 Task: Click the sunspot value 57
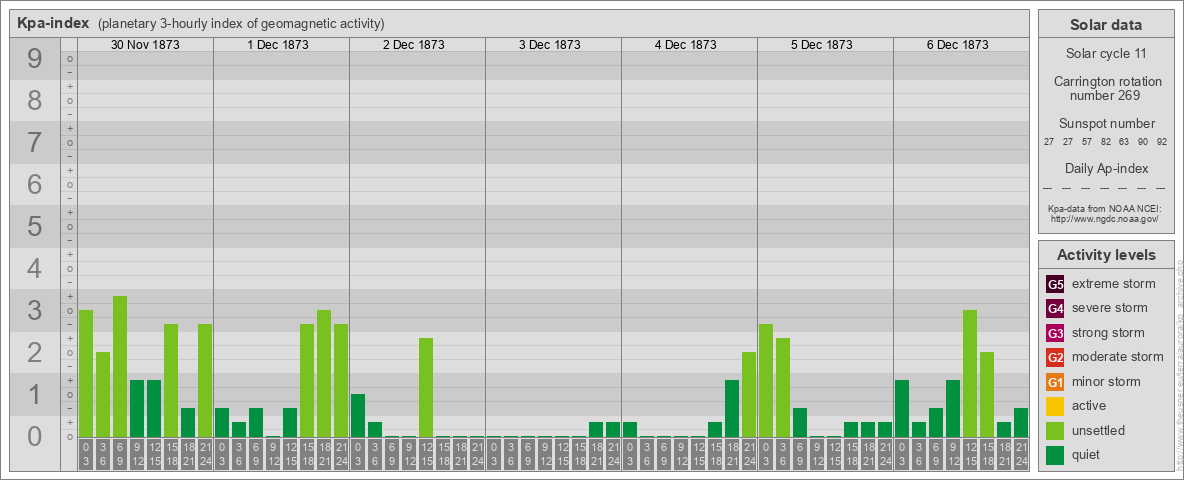tap(1087, 142)
